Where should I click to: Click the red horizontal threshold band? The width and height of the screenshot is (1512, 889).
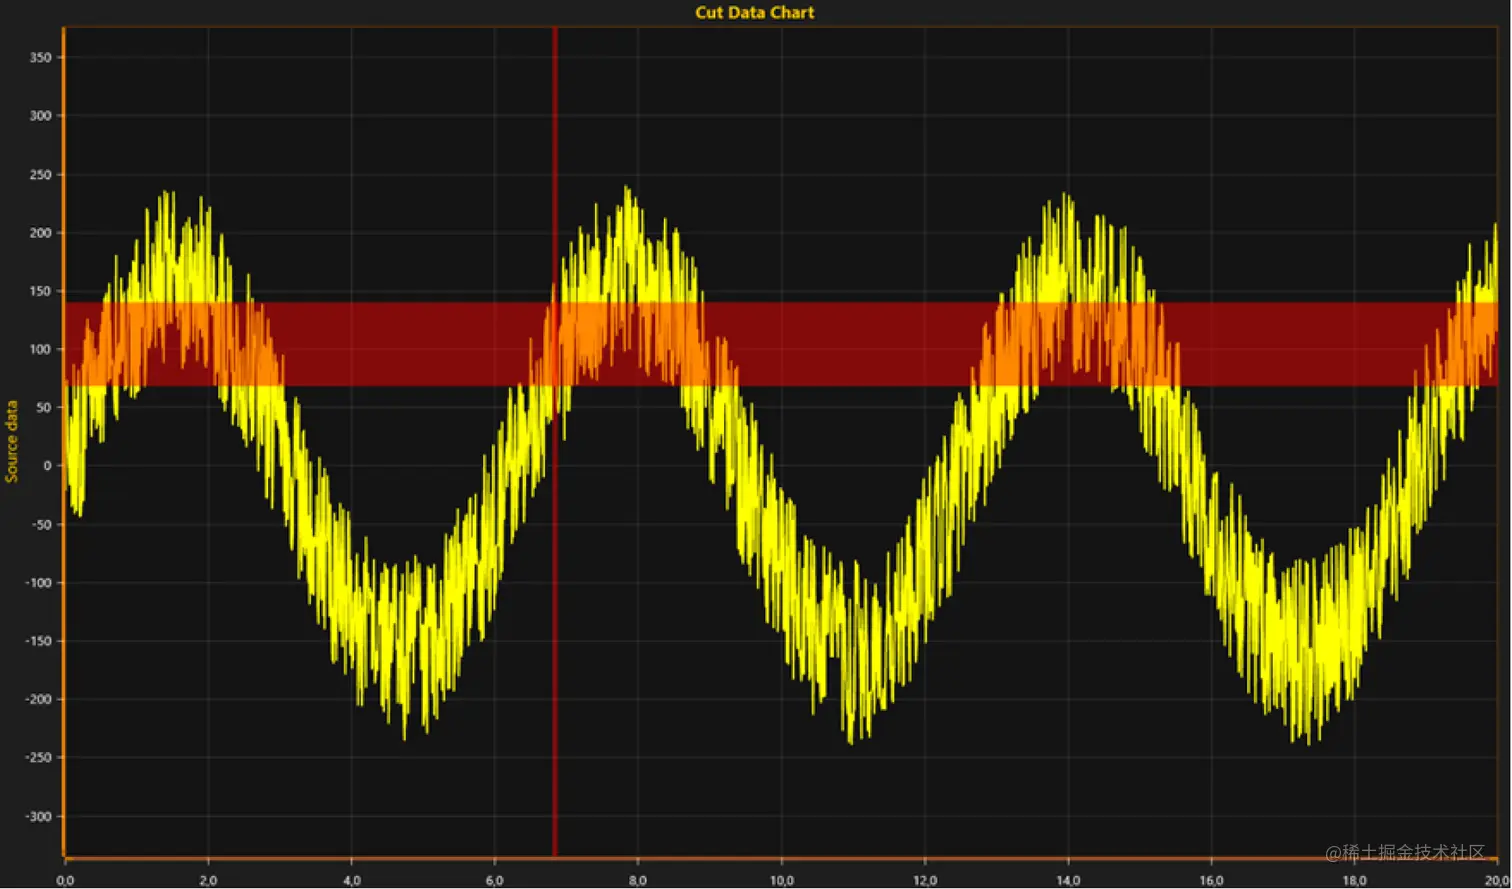(780, 344)
